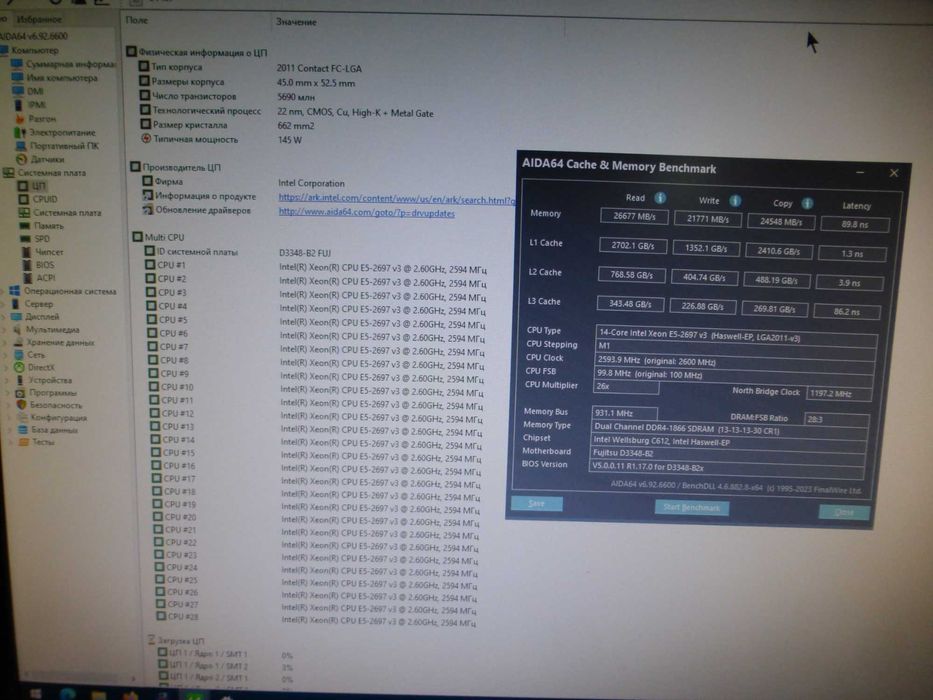Open the Избранное tab

[38, 20]
